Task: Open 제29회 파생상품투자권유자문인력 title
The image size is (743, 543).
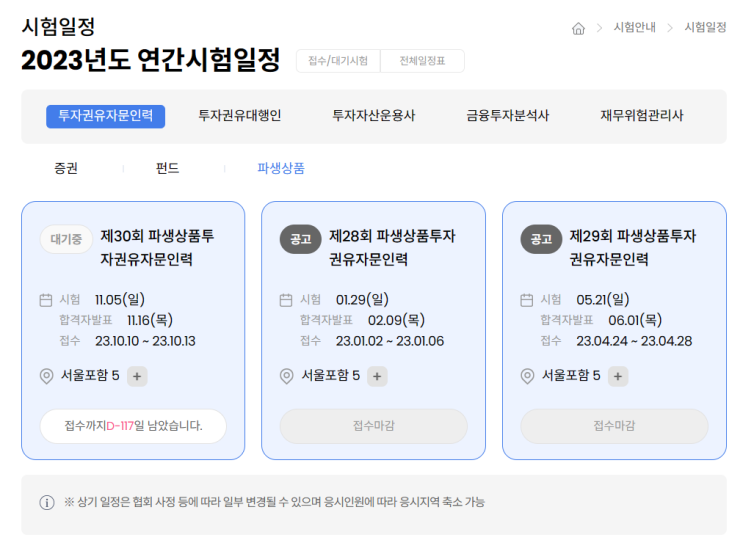Action: [633, 247]
